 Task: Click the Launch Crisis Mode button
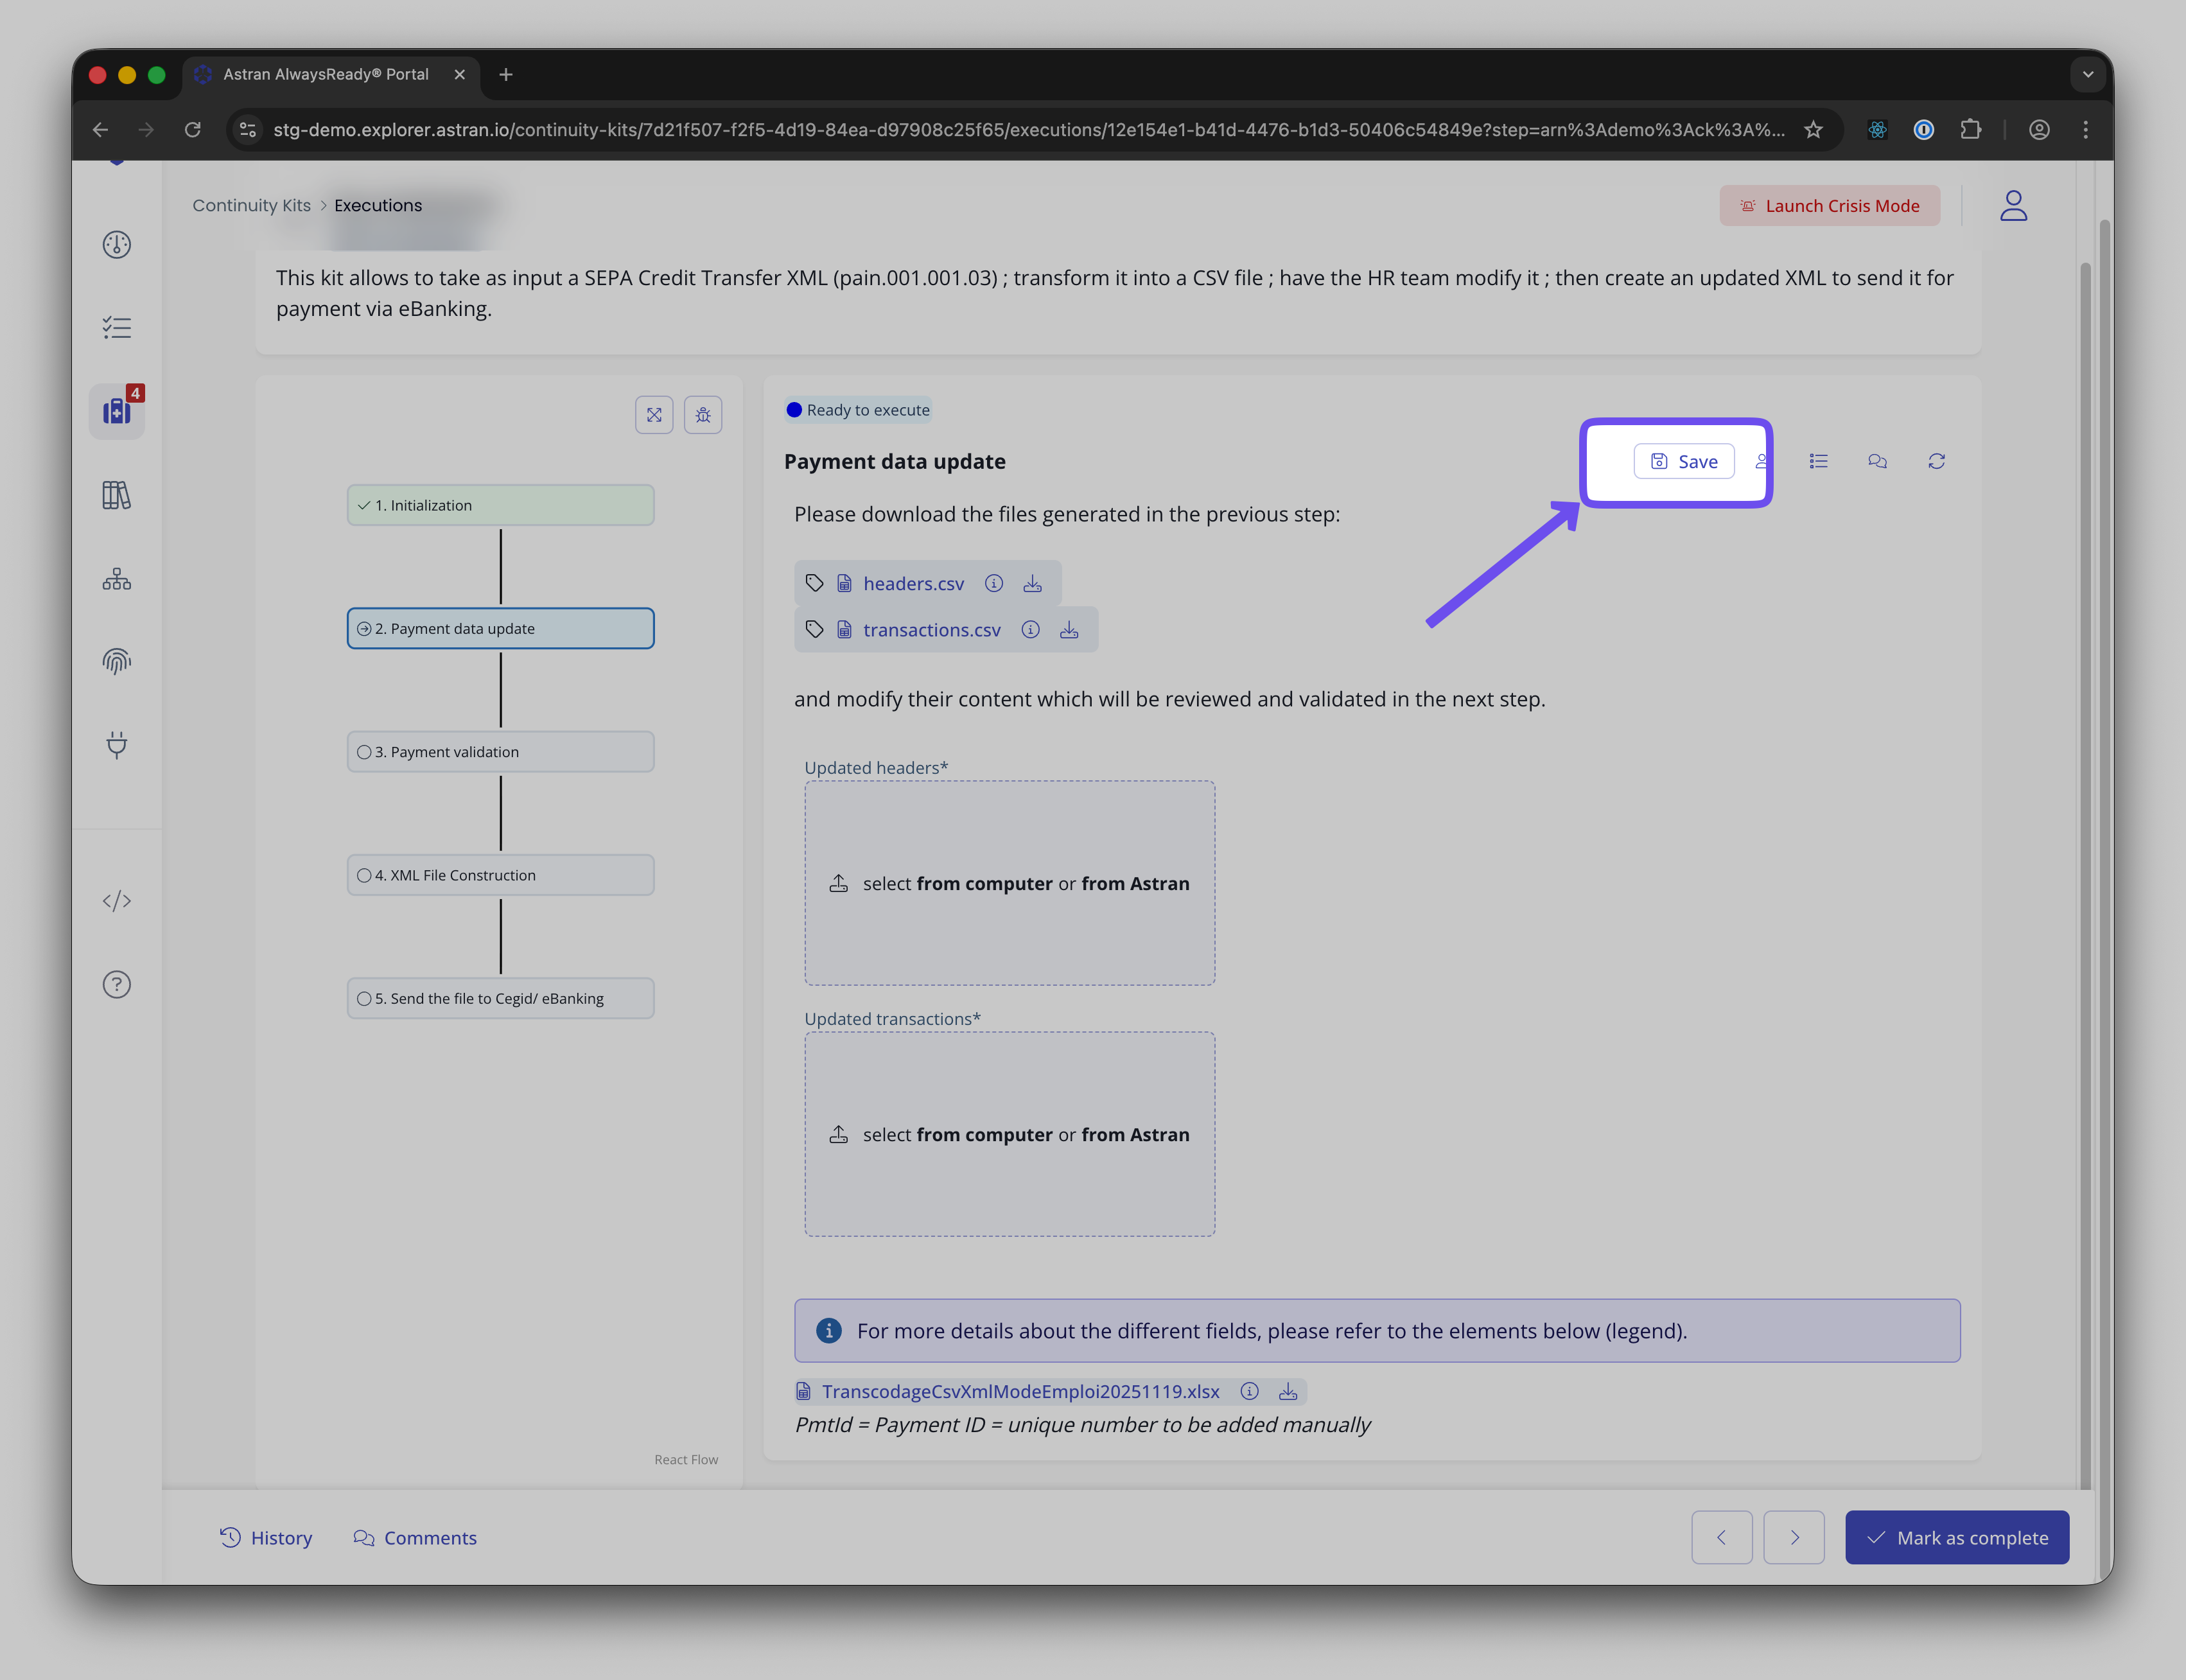(1829, 205)
